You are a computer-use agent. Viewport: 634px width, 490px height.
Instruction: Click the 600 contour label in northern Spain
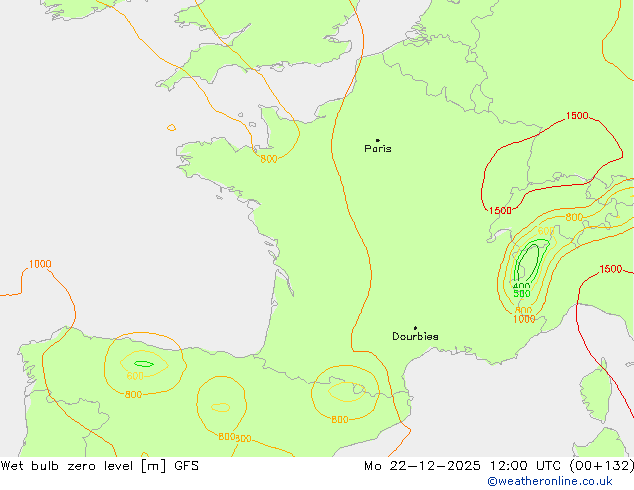tap(135, 376)
